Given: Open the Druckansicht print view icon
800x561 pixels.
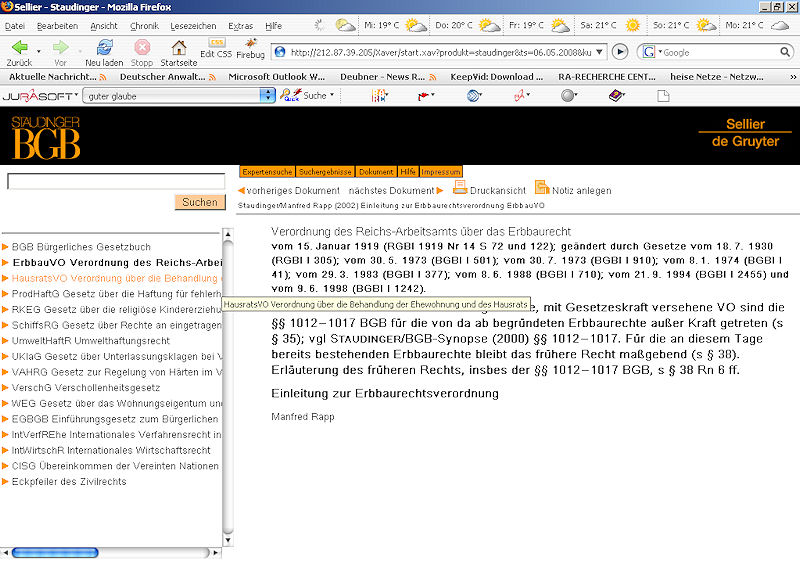Looking at the screenshot, I should (460, 188).
